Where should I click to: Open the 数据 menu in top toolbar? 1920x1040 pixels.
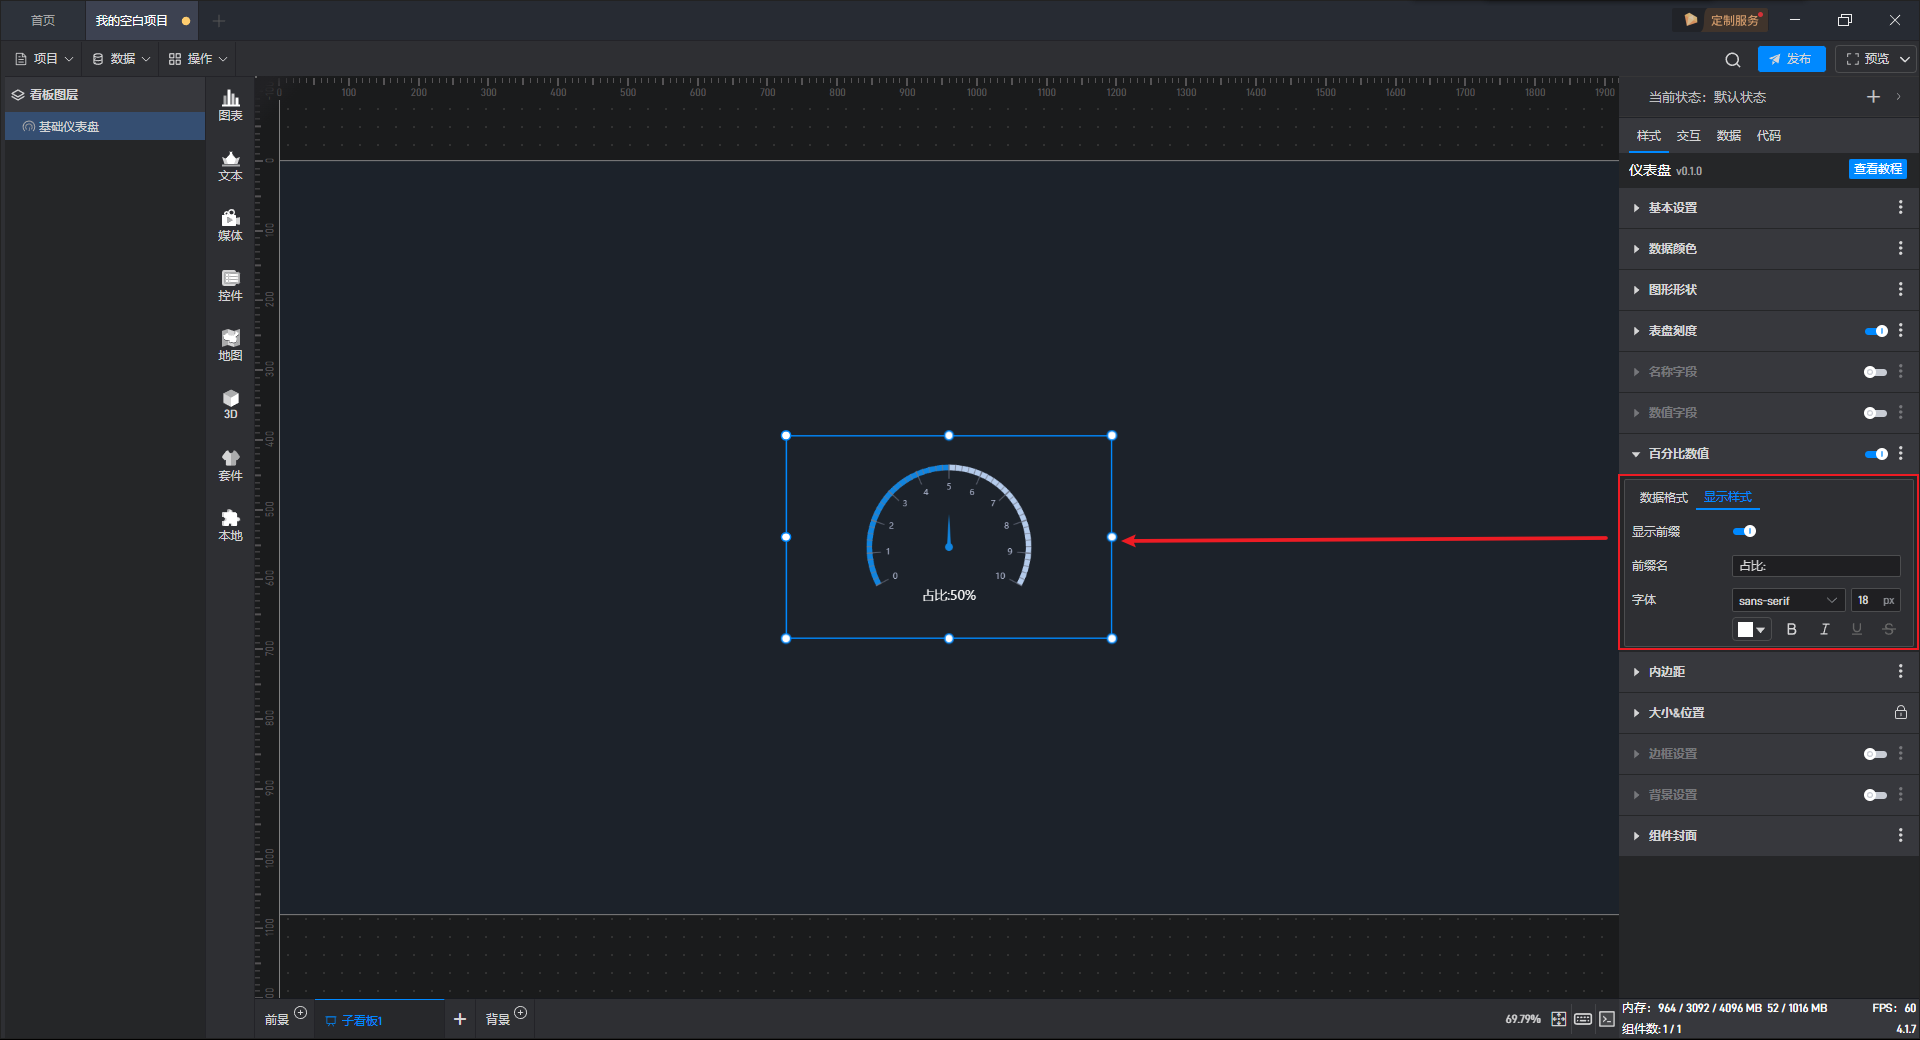(121, 59)
